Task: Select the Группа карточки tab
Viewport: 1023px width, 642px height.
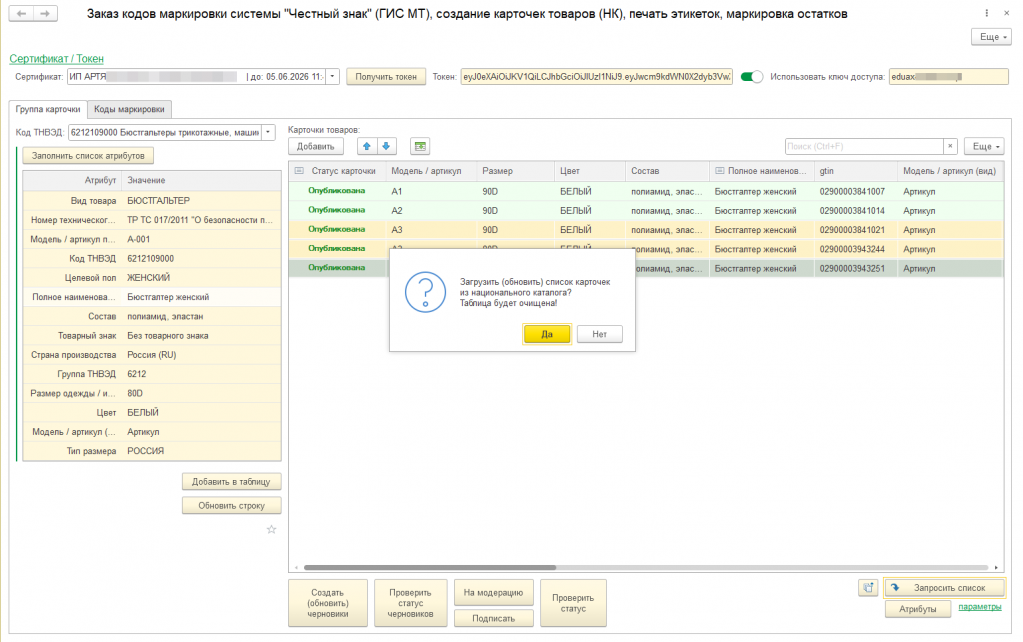Action: click(48, 109)
